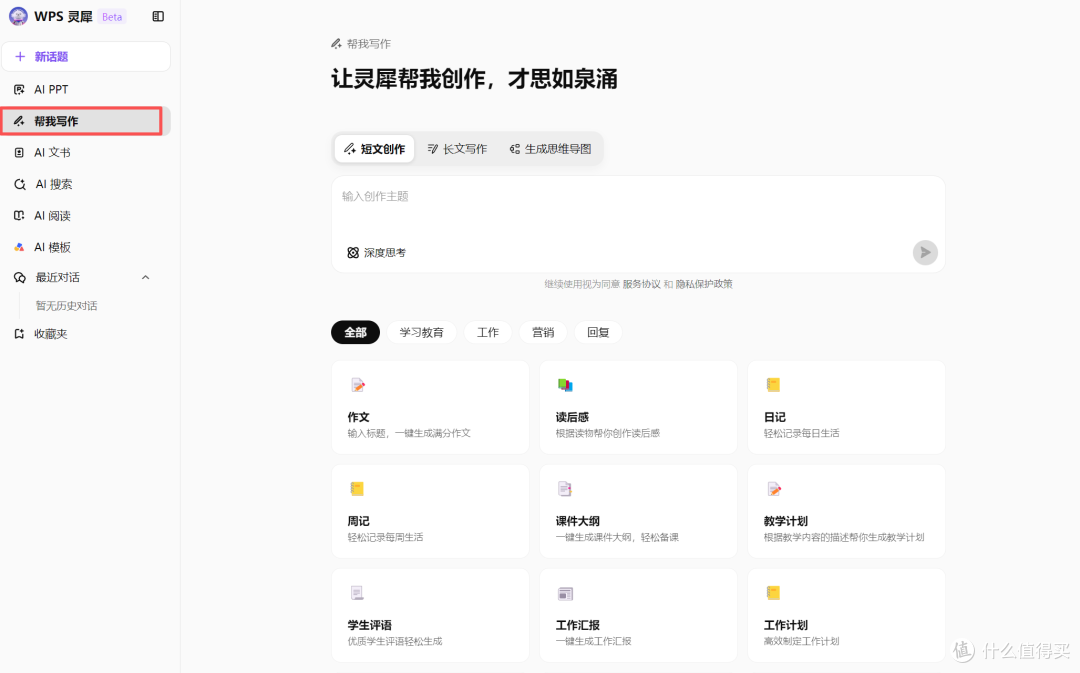Click the 最近对话 chat bubble icon
This screenshot has width=1080, height=673.
(x=19, y=278)
